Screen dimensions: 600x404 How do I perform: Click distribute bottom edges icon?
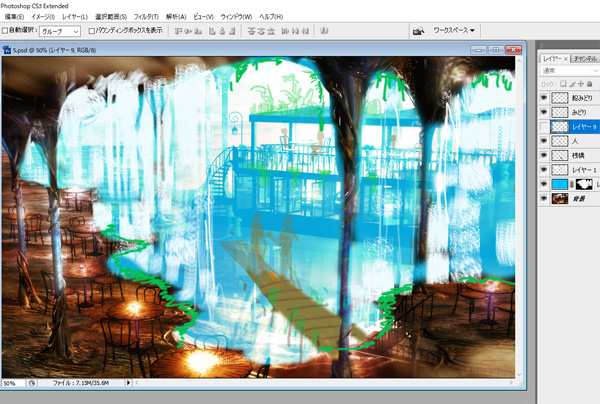[271, 31]
